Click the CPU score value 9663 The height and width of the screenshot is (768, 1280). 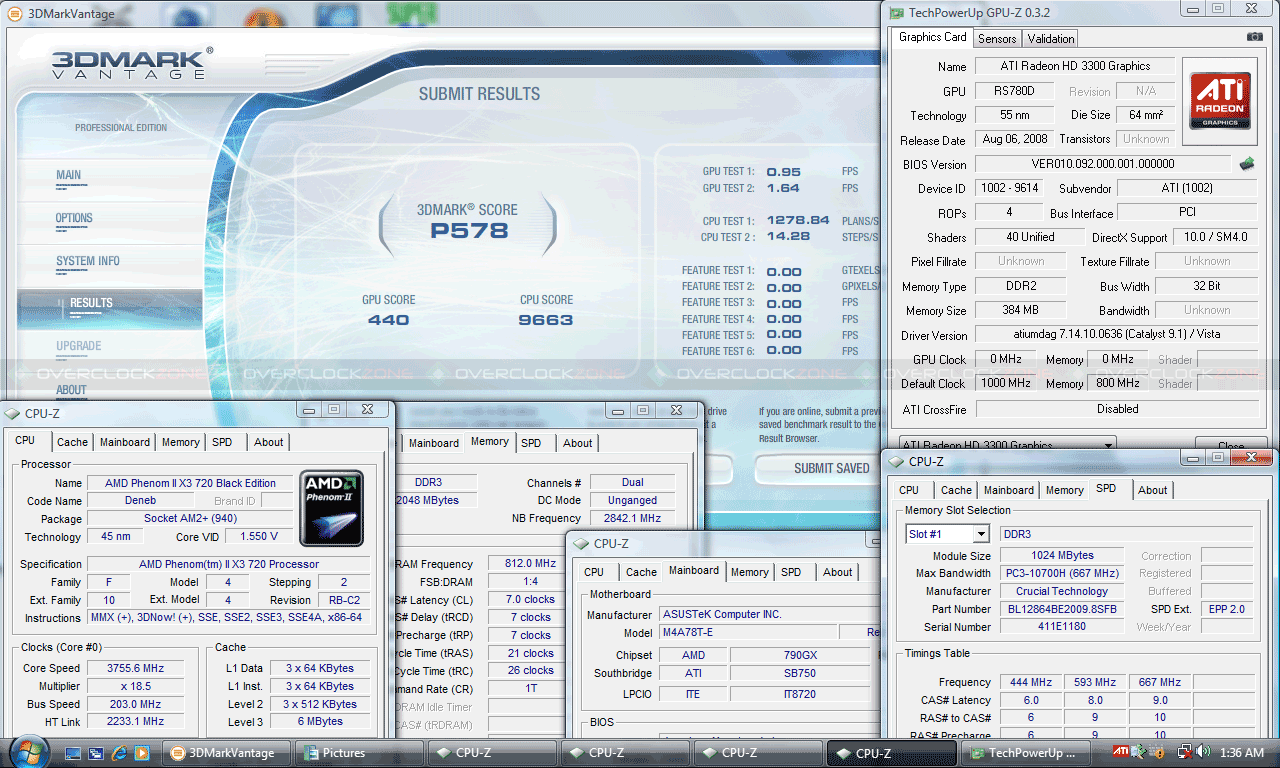point(546,320)
